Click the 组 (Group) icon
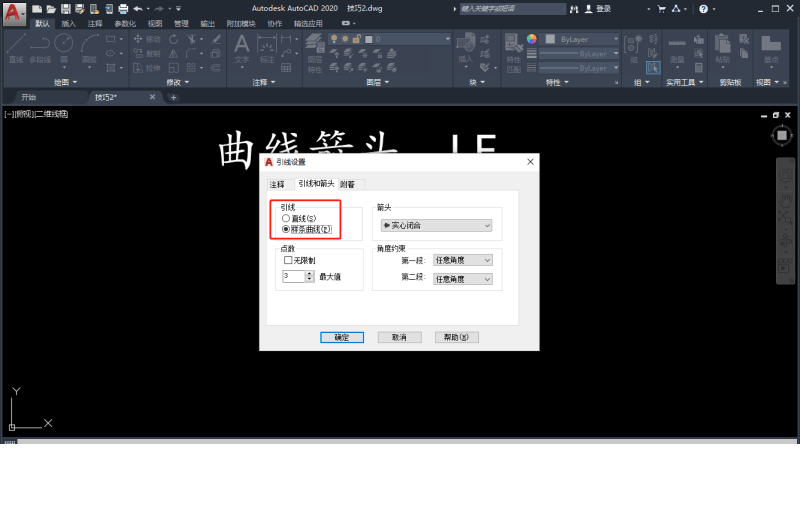Screen dimensions: 800x509 pos(633,48)
